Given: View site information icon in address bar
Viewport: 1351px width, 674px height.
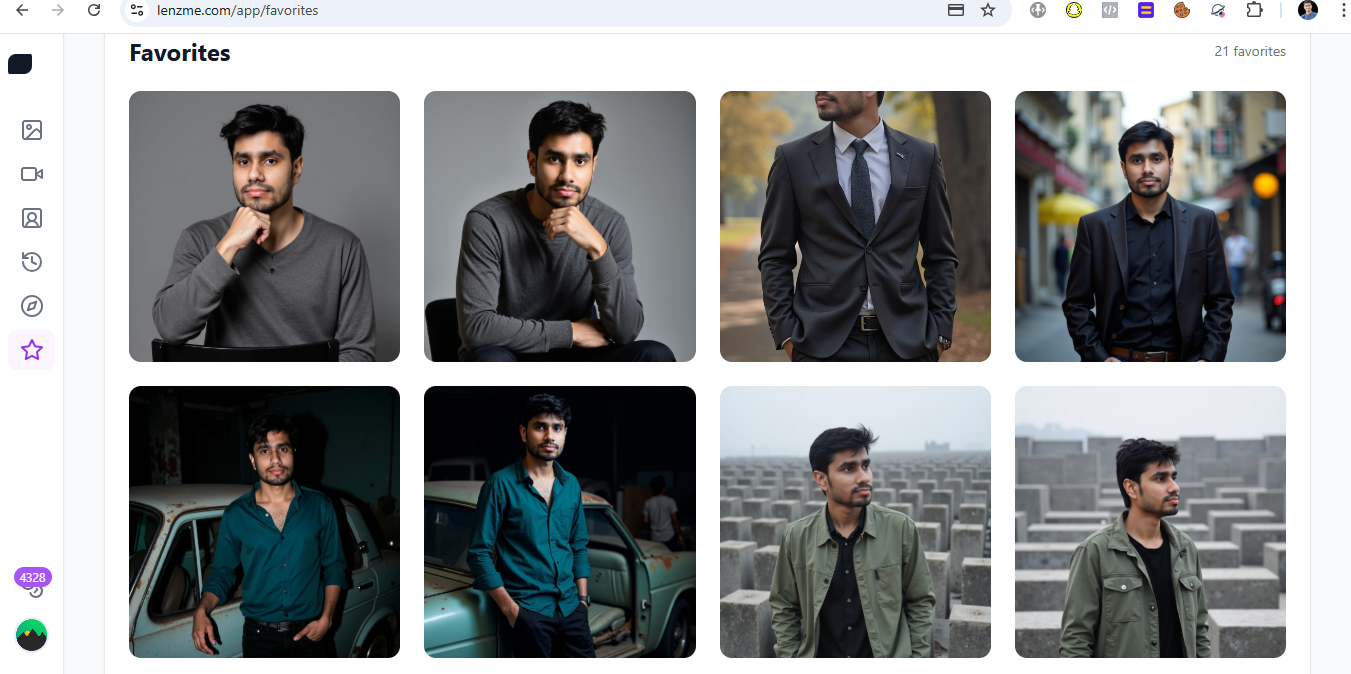Looking at the screenshot, I should coord(137,10).
